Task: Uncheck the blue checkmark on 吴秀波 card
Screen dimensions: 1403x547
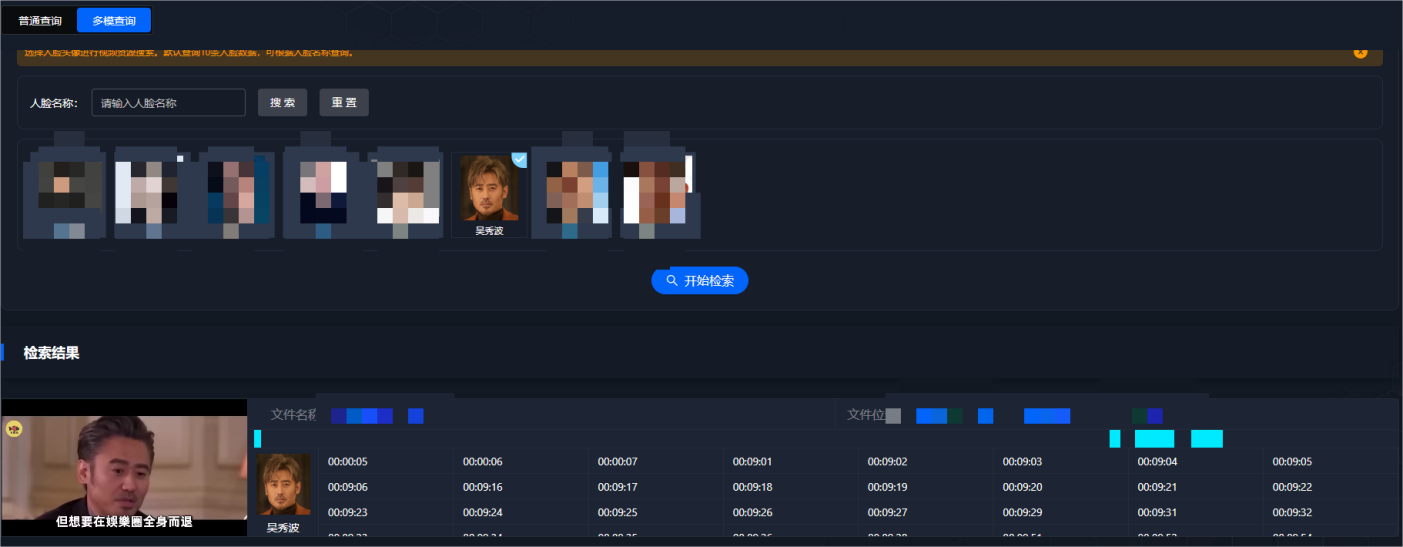Action: 519,159
